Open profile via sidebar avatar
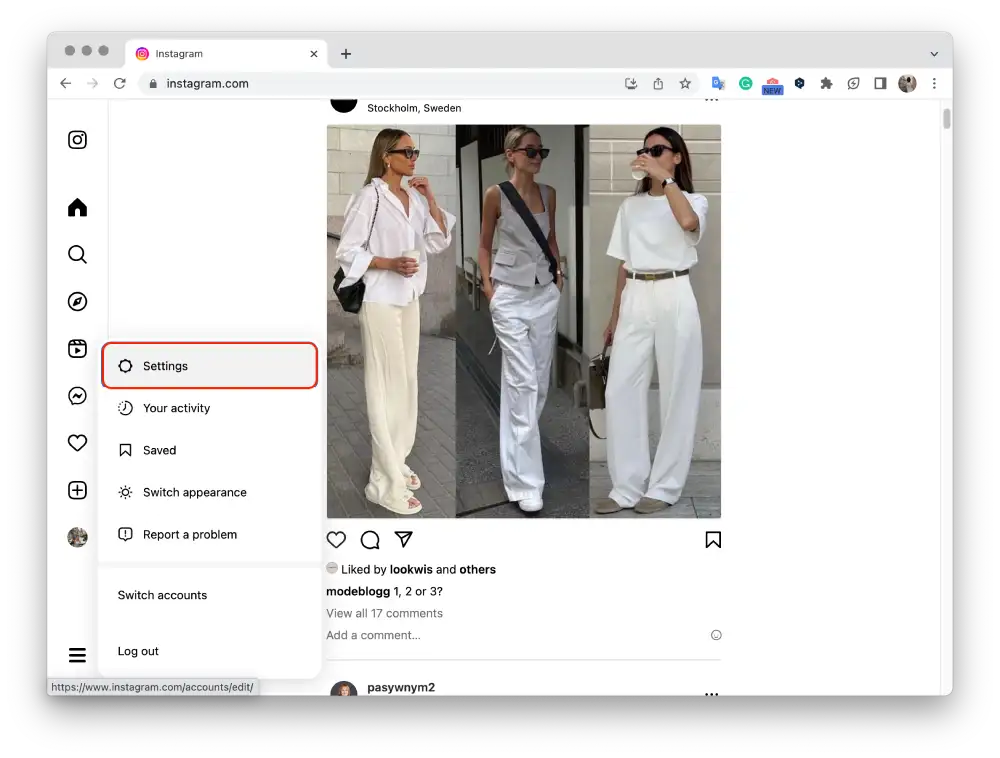The height and width of the screenshot is (758, 1000). pos(77,537)
